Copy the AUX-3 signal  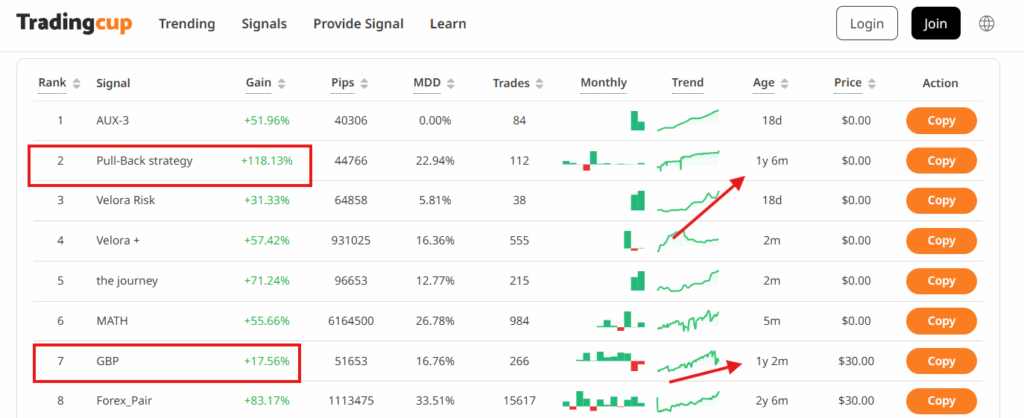941,121
